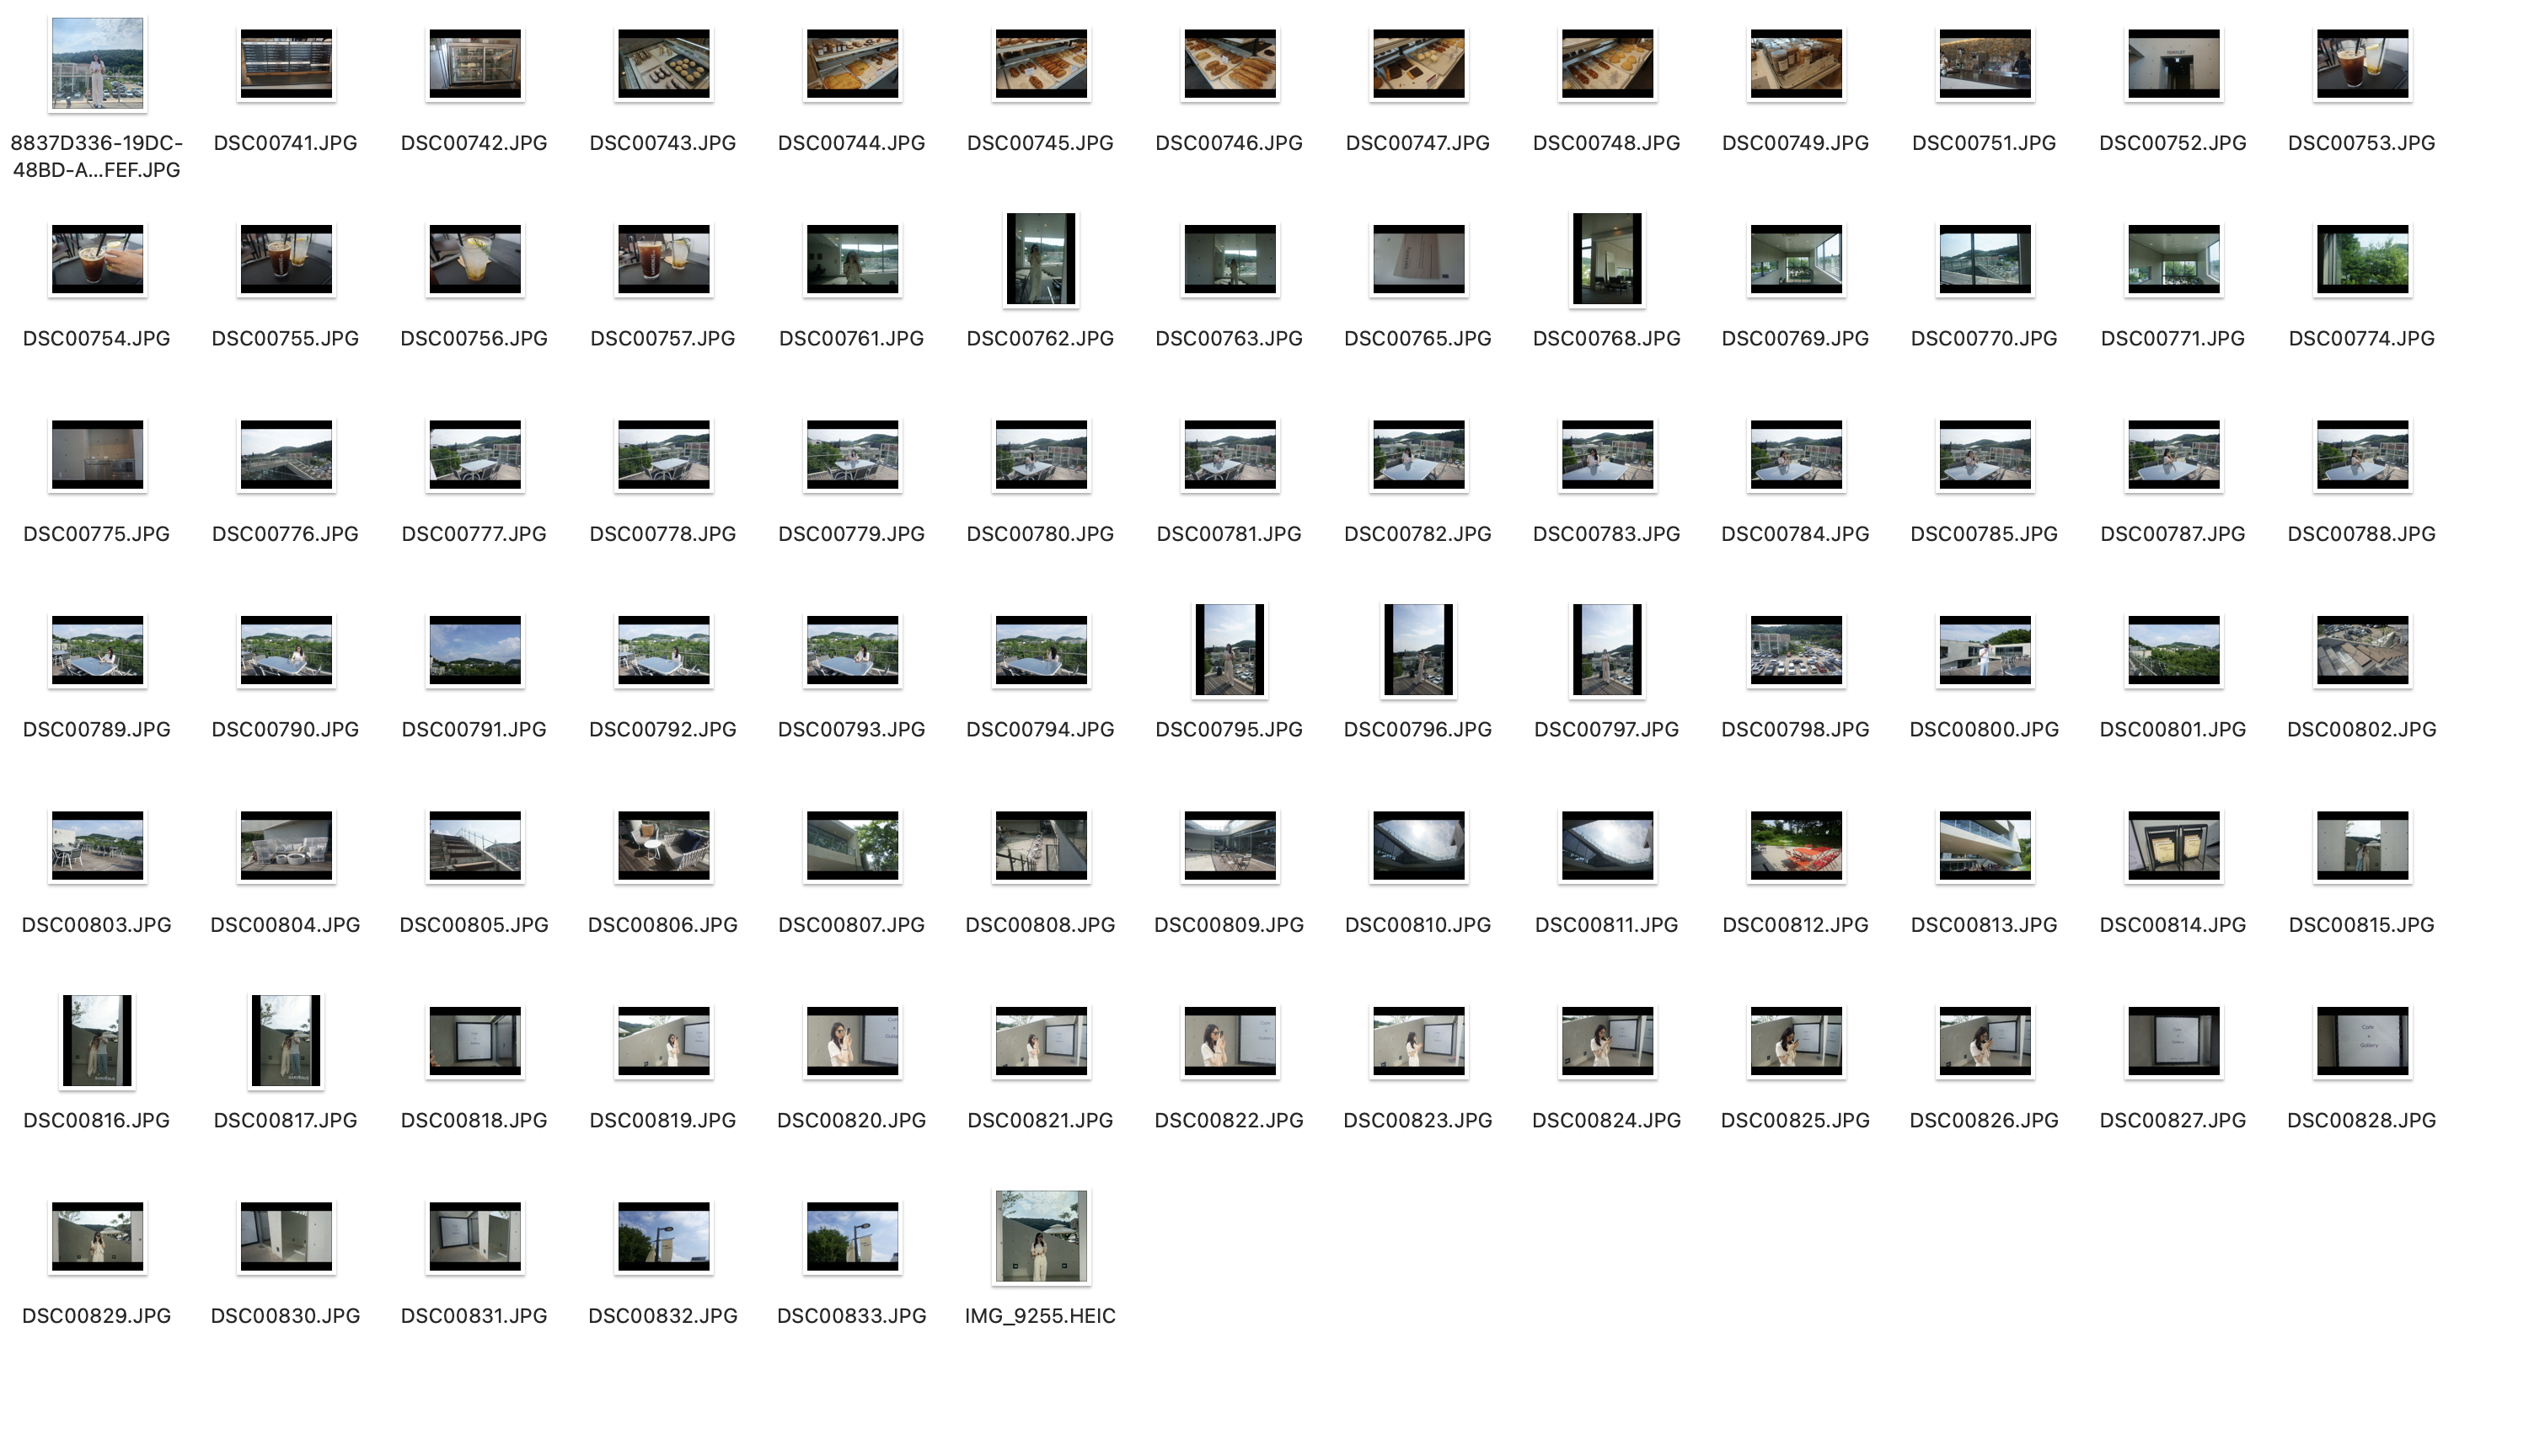Click the DSC00820.JPG portrait thumbnail
The height and width of the screenshot is (1456, 2545).
pos(852,1041)
